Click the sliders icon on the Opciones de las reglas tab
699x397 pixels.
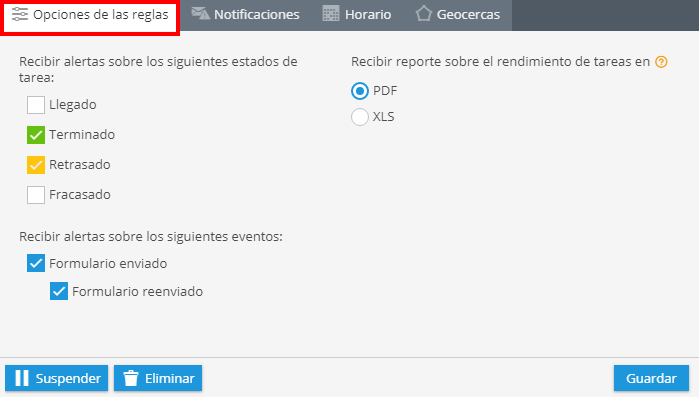pos(20,14)
